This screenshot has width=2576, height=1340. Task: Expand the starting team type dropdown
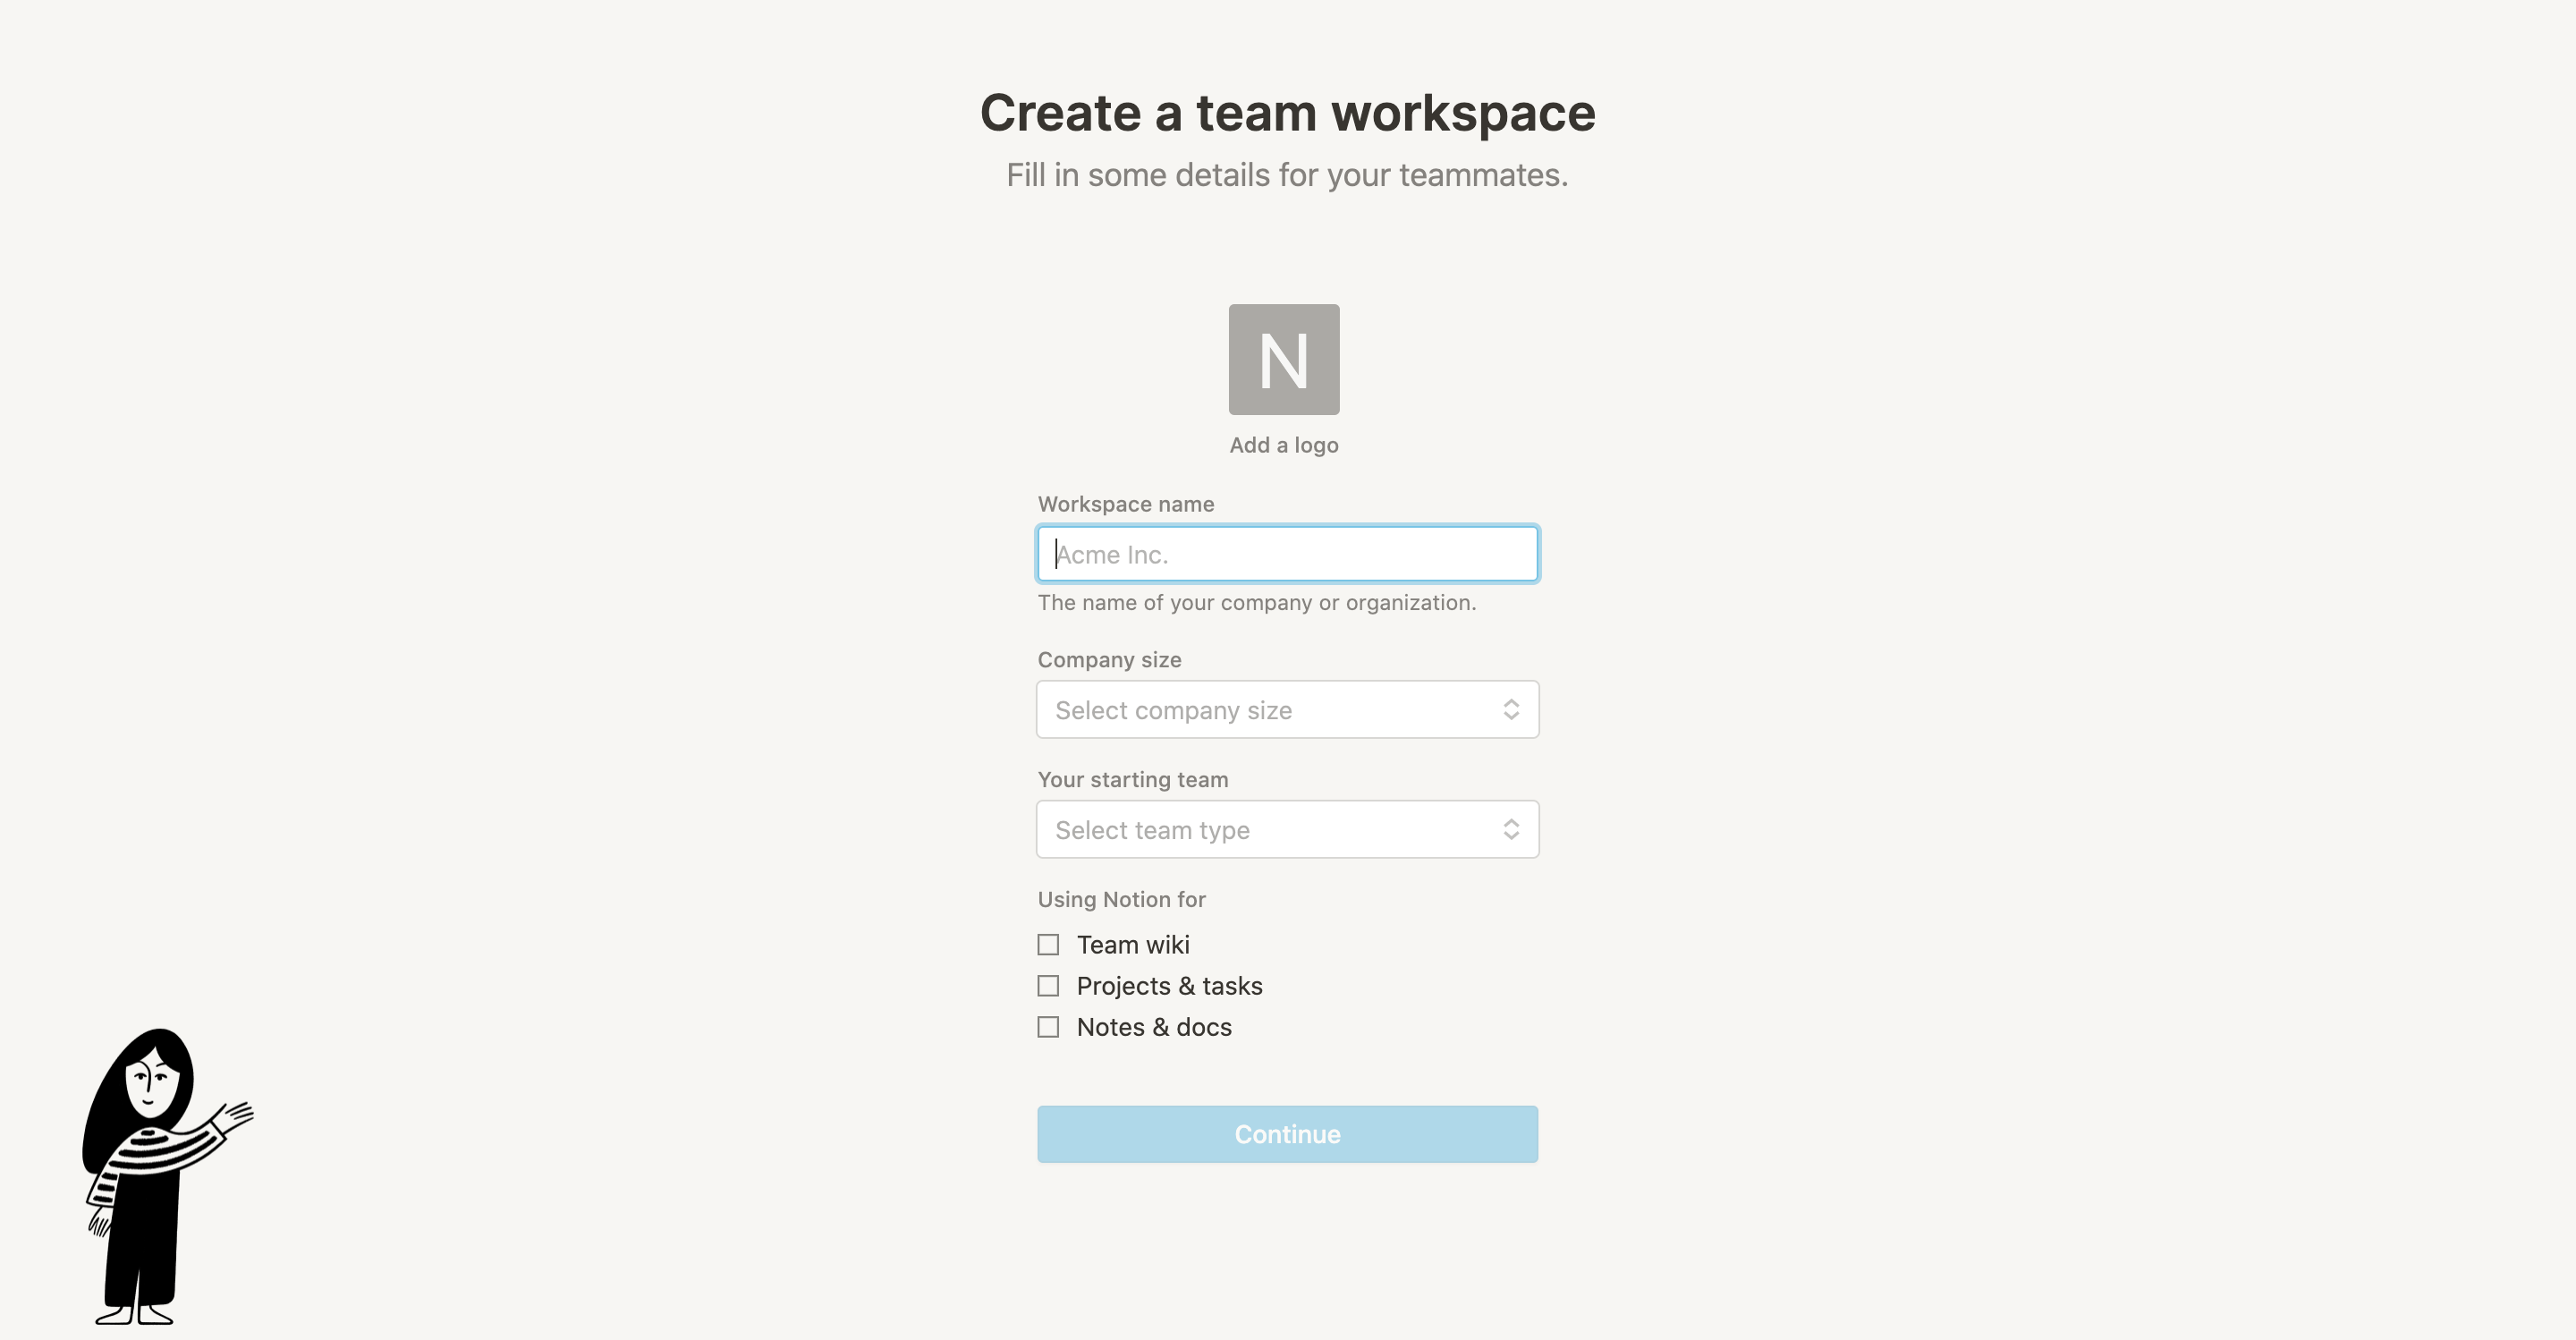(x=1286, y=830)
